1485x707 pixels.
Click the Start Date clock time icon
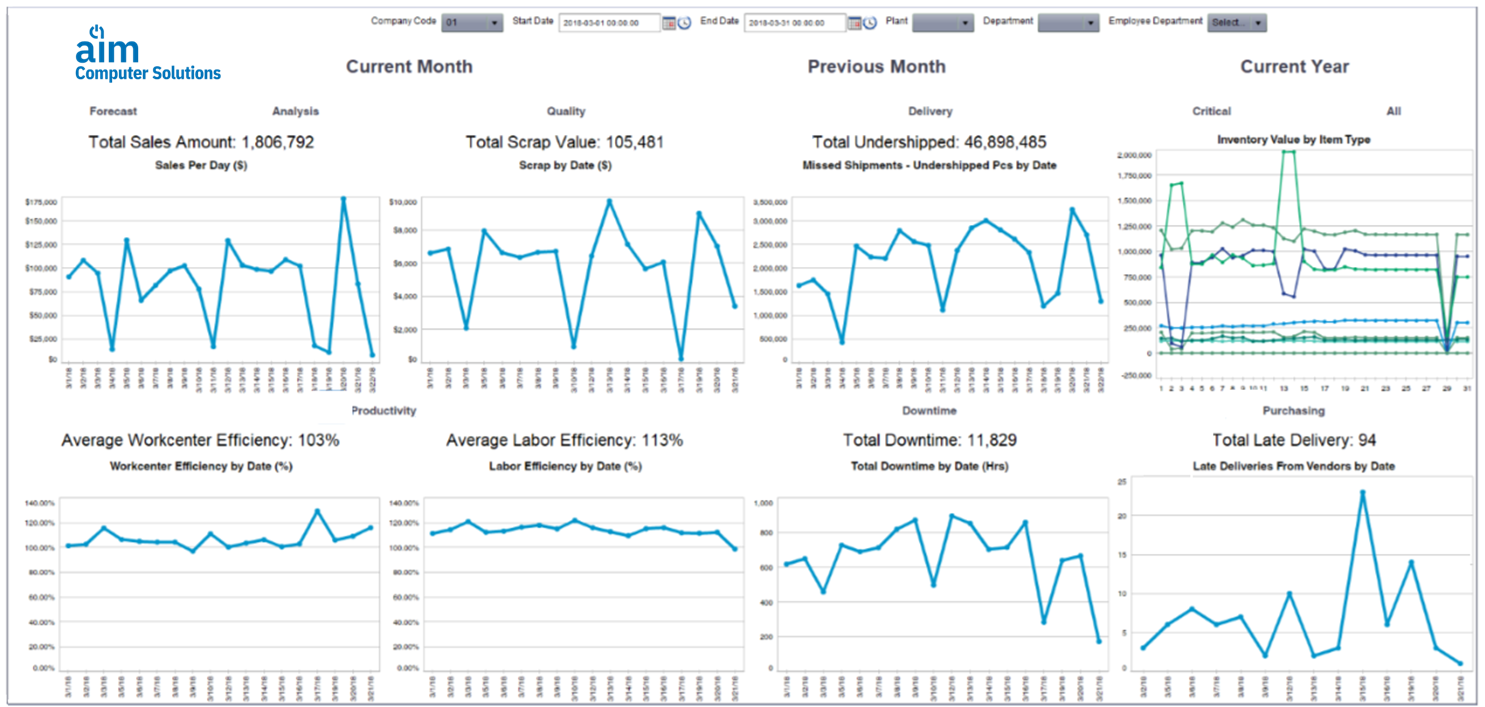684,23
